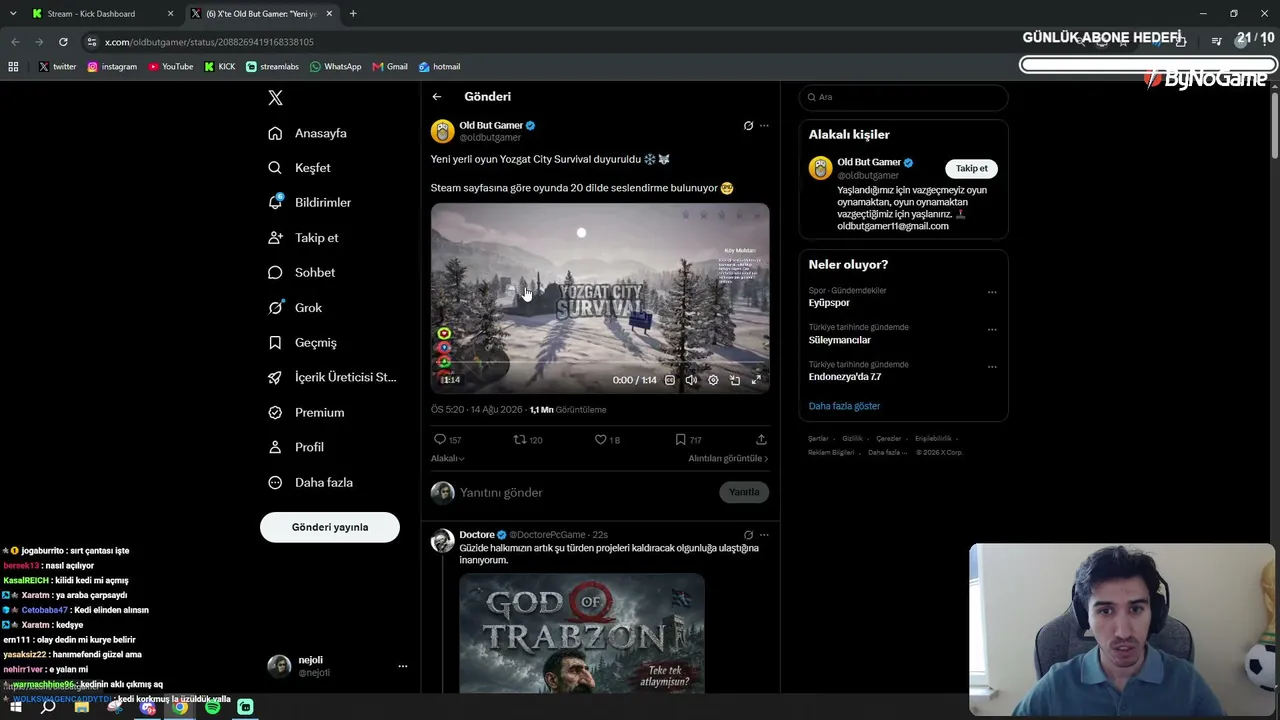Image resolution: width=1280 pixels, height=720 pixels.
Task: Switch to the Stream - Kick Dashboard tab
Action: click(x=103, y=14)
